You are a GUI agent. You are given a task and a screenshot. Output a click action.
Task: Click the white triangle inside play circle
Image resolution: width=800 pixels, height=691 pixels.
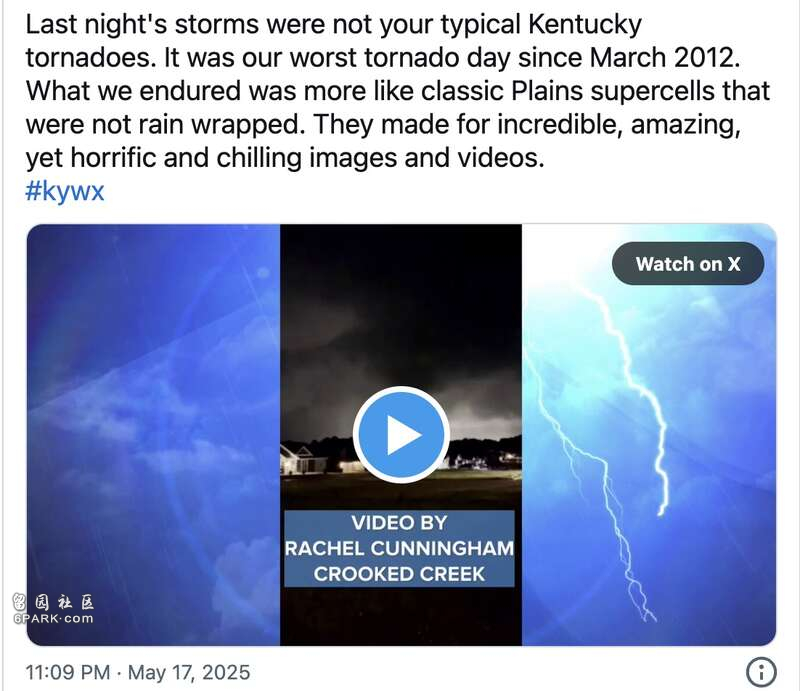(x=404, y=435)
